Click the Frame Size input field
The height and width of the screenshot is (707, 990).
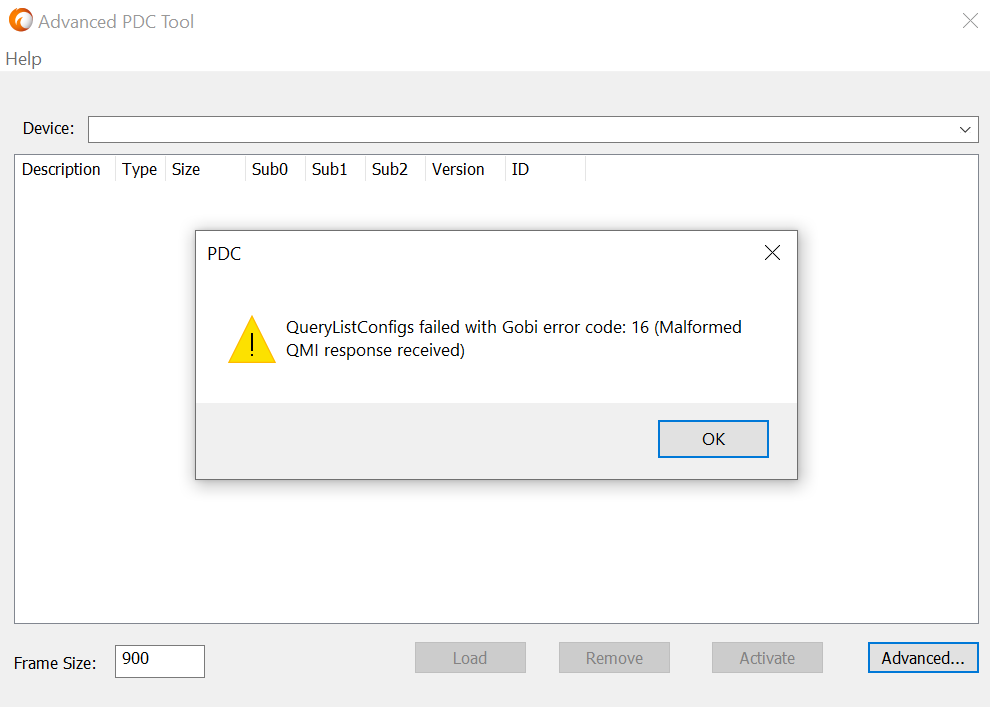pyautogui.click(x=159, y=661)
